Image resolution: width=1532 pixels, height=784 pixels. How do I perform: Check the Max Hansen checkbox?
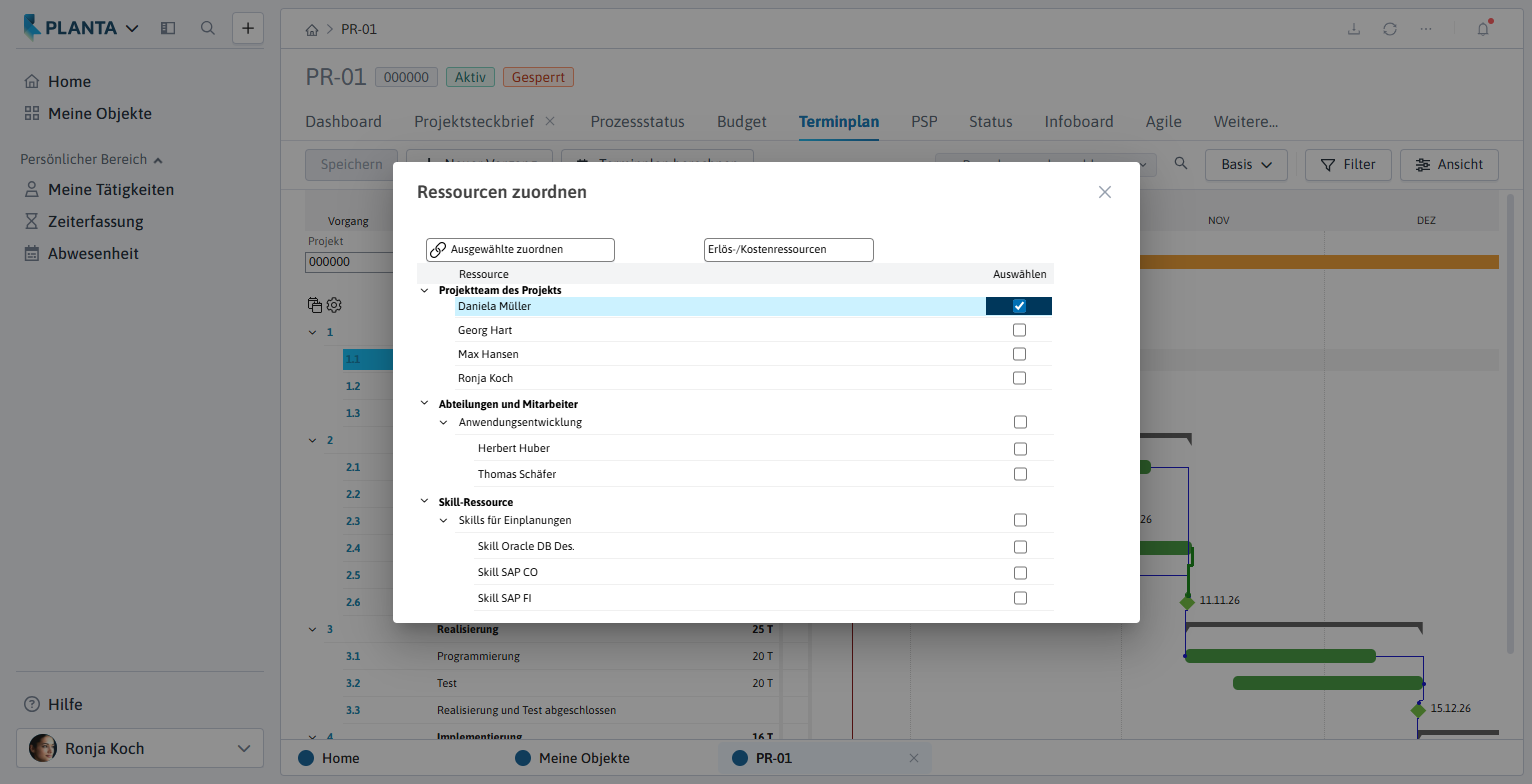click(x=1019, y=354)
